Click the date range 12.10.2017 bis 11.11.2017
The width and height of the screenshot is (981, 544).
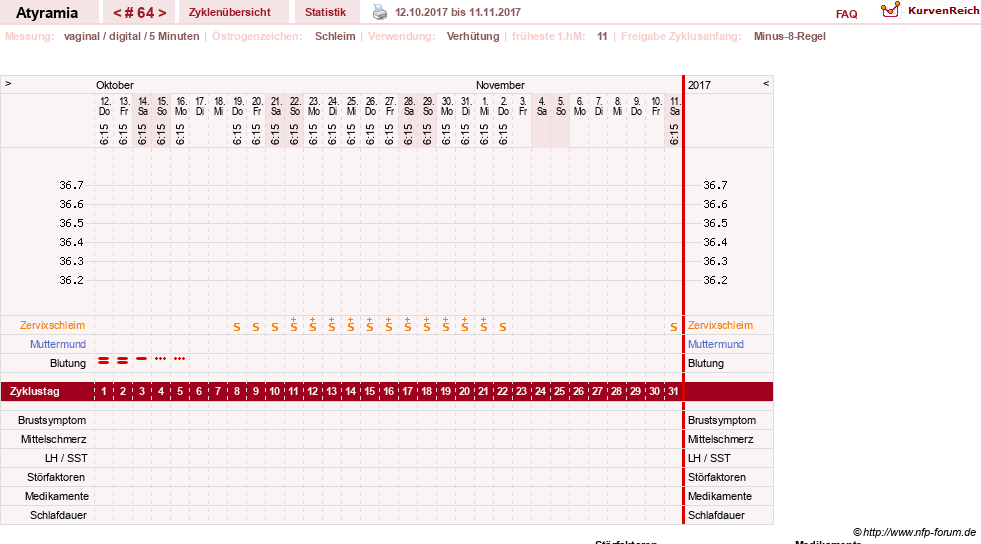click(458, 12)
